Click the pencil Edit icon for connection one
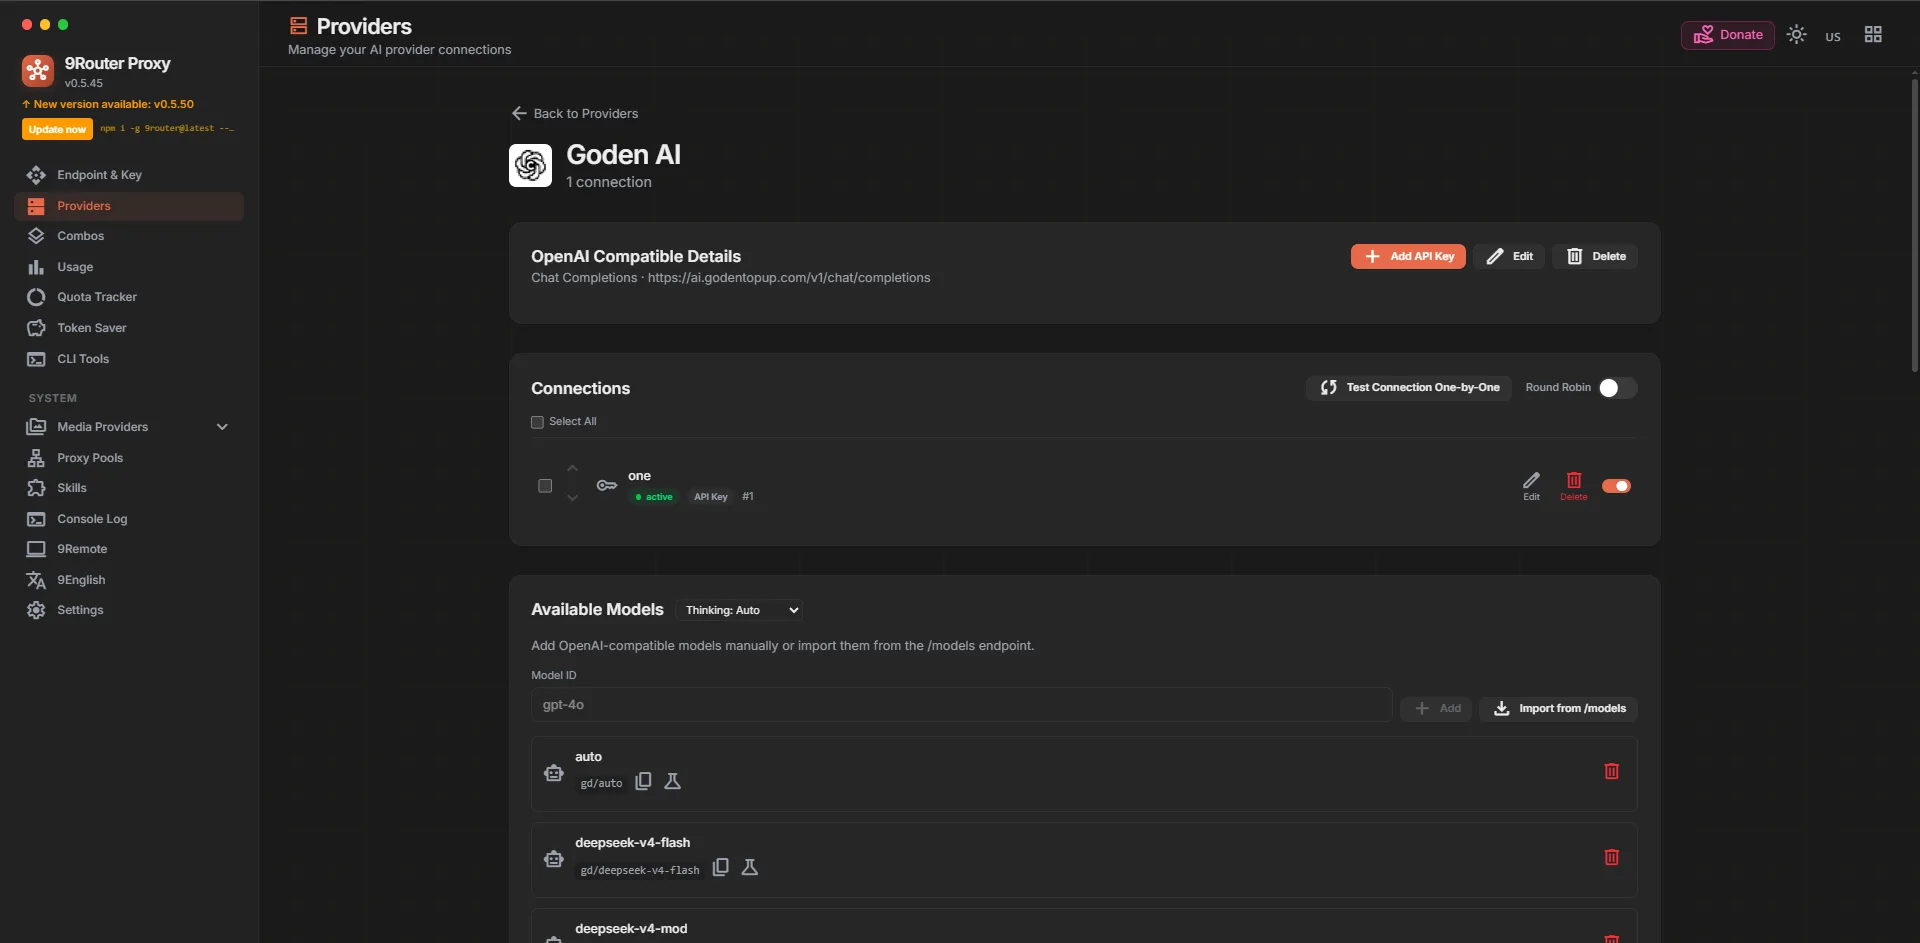This screenshot has height=943, width=1920. pos(1531,486)
